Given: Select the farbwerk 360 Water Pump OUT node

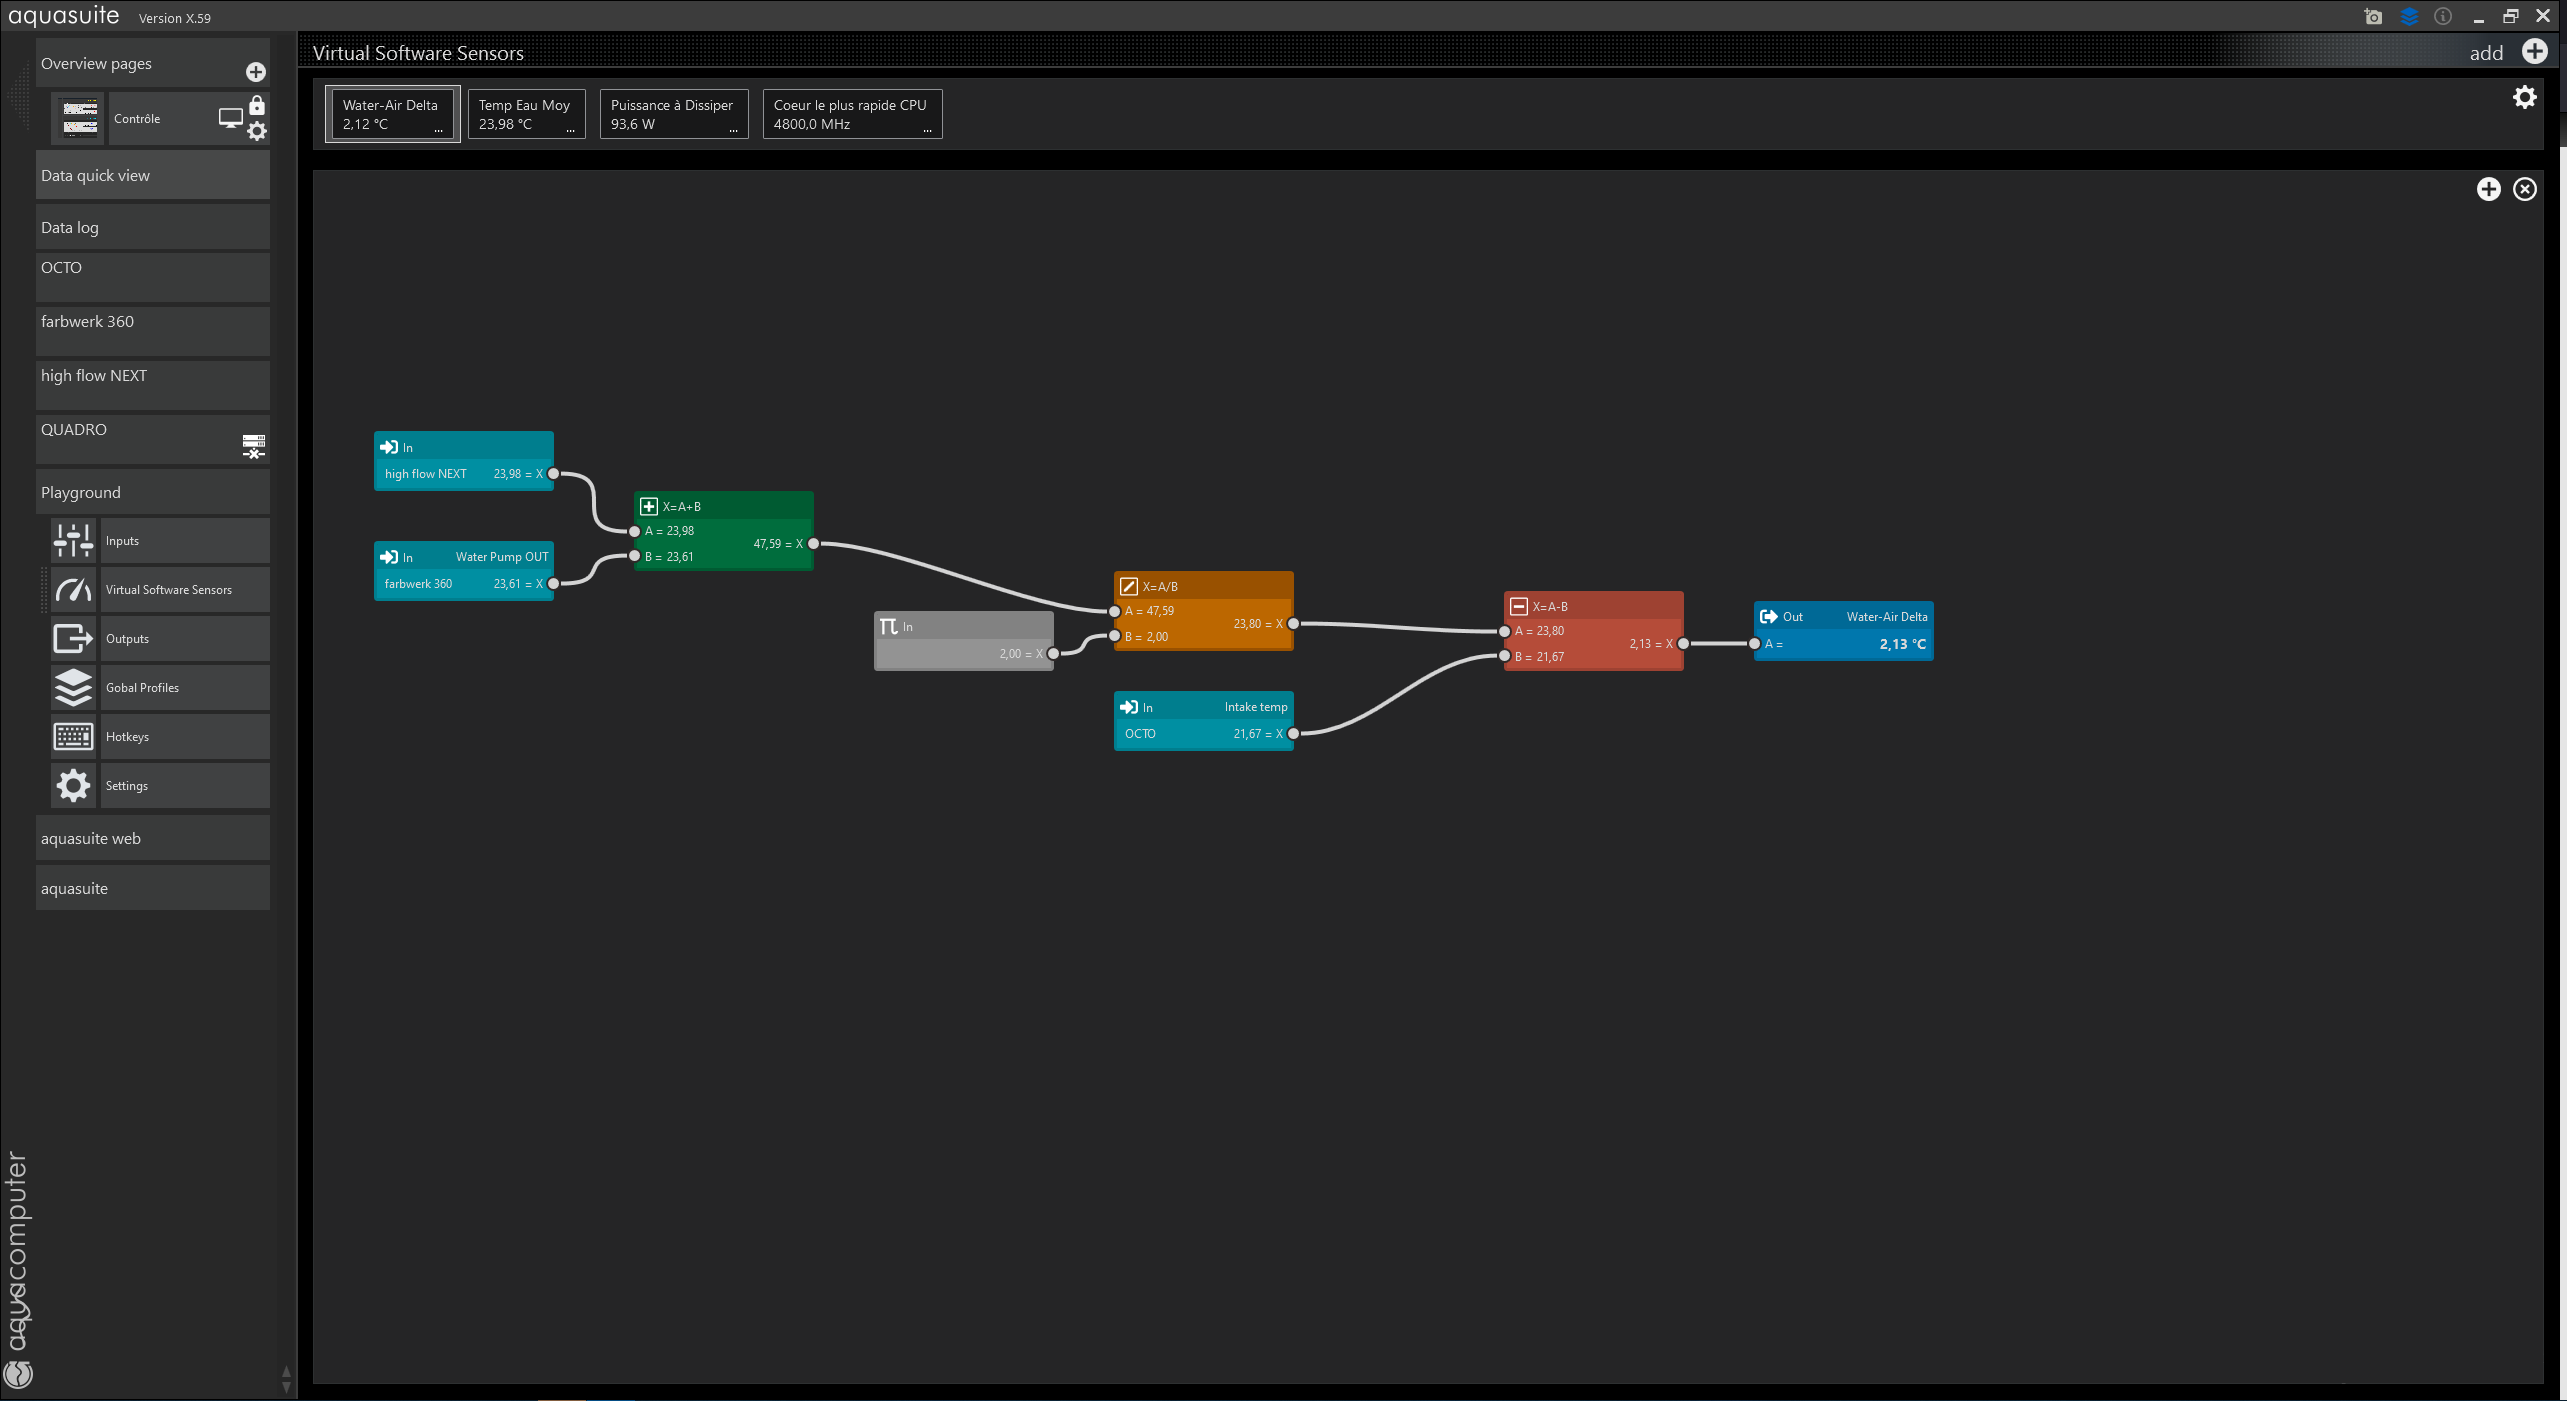Looking at the screenshot, I should pos(464,571).
